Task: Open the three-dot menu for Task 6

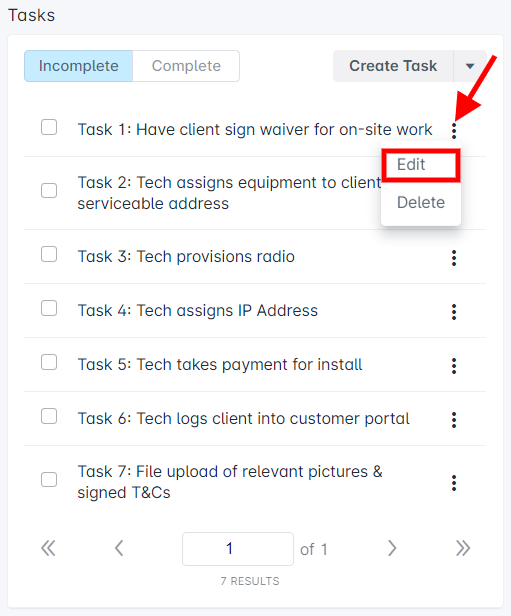Action: 454,420
